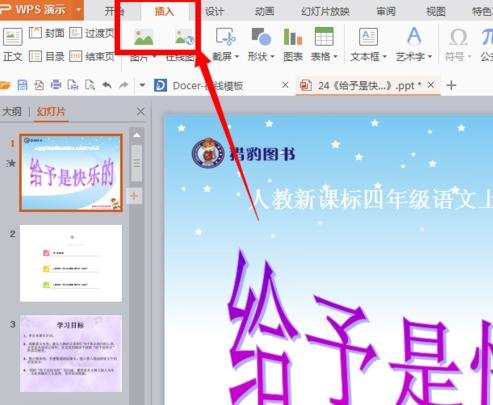Click the 形状 shapes icon
The height and width of the screenshot is (405, 493).
(261, 37)
